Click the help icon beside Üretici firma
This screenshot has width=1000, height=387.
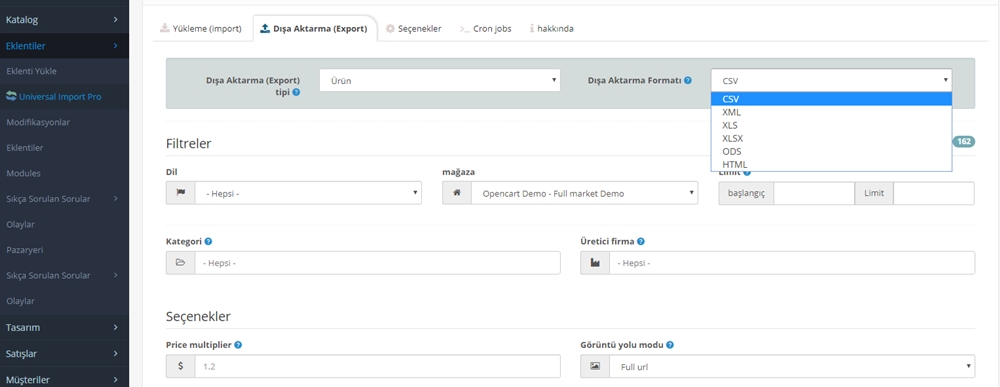point(640,242)
